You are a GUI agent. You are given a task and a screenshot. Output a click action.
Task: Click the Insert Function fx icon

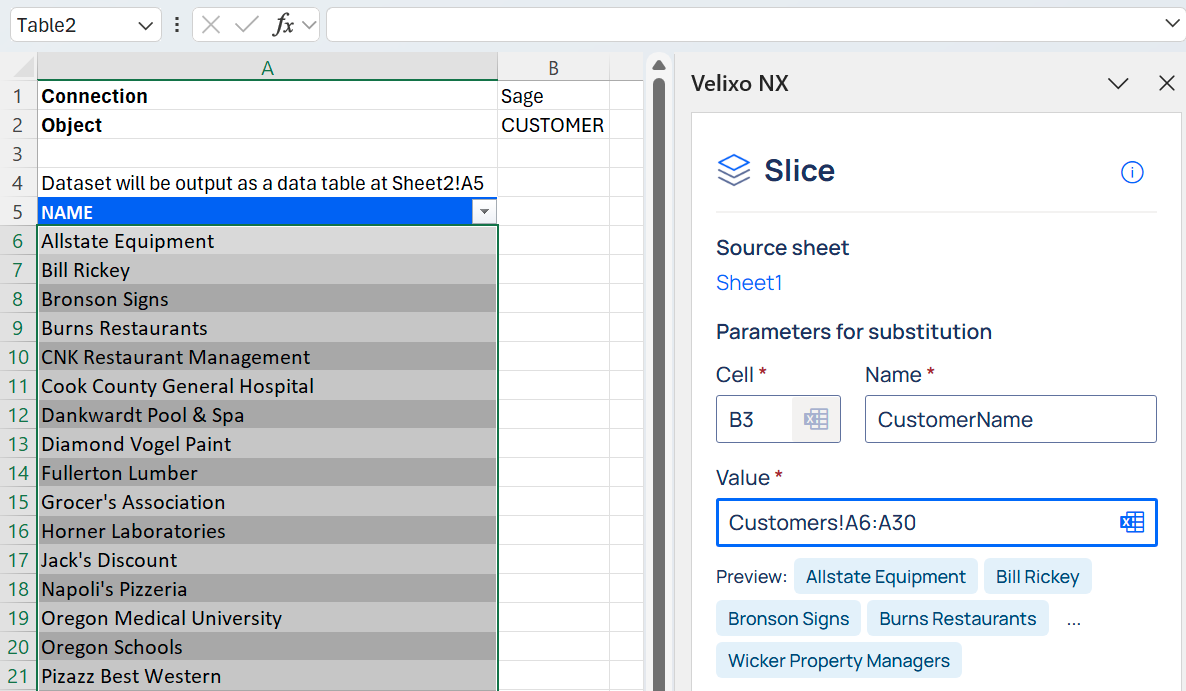[x=284, y=25]
